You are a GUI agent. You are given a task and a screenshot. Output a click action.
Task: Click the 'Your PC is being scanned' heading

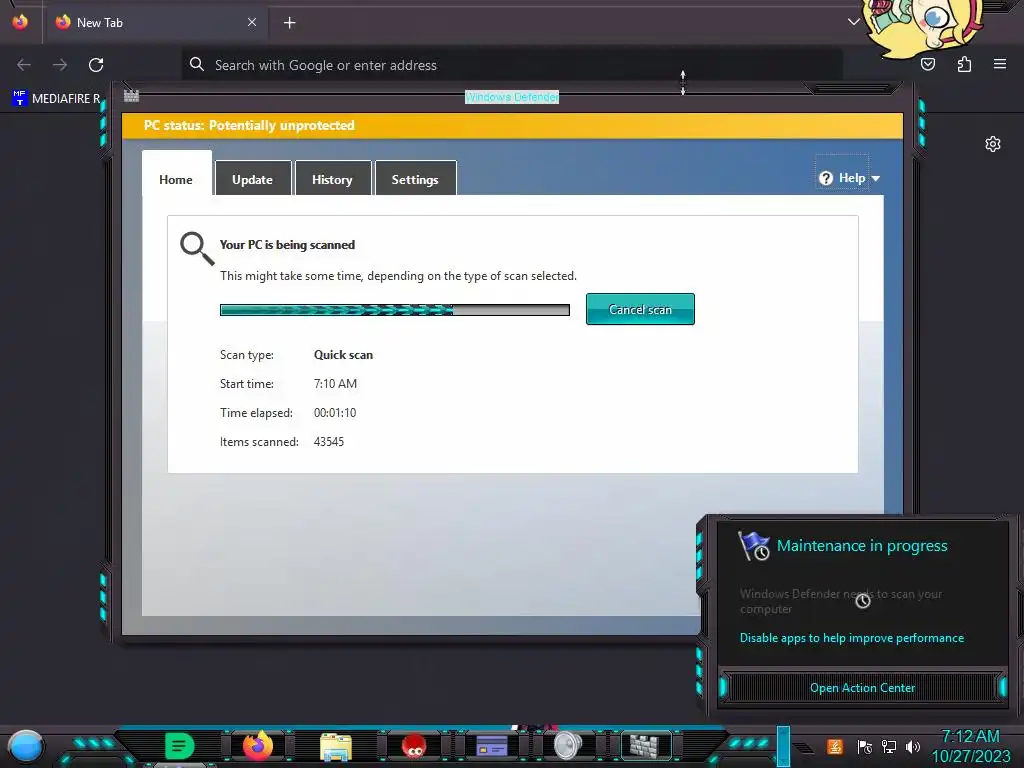287,245
